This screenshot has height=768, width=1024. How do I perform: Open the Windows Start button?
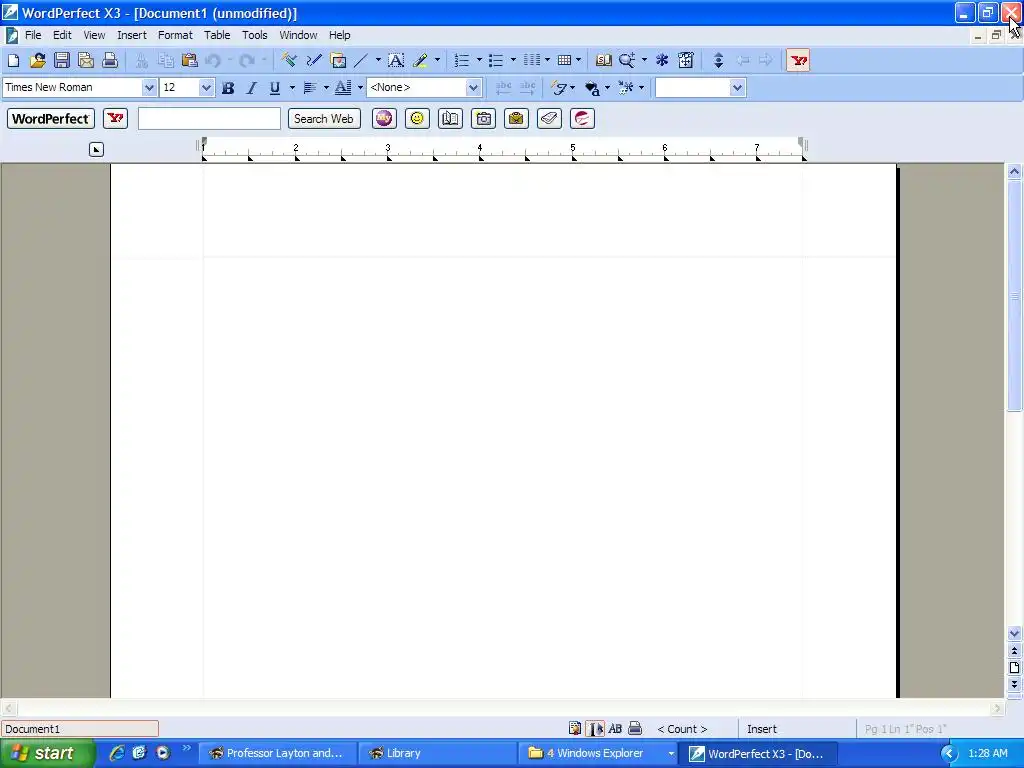[47, 753]
